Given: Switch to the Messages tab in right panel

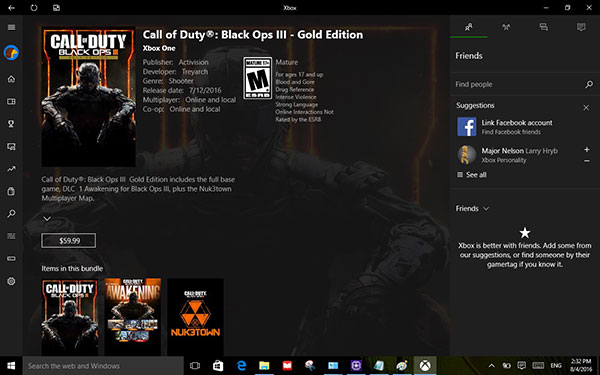Looking at the screenshot, I should pos(543,27).
